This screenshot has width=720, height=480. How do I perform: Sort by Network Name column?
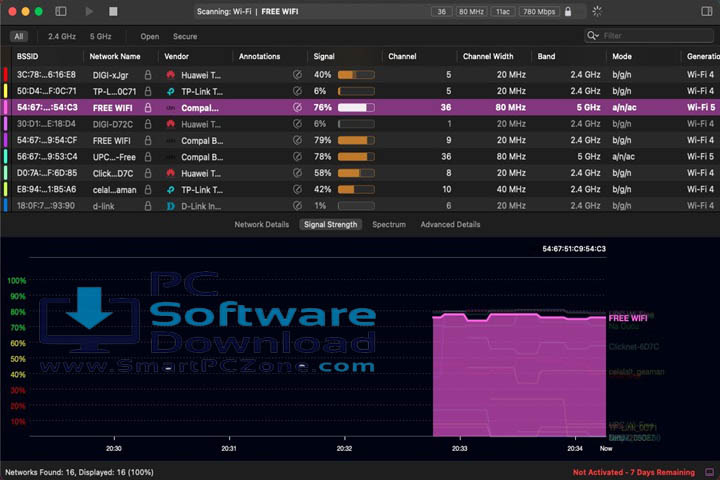[x=115, y=56]
